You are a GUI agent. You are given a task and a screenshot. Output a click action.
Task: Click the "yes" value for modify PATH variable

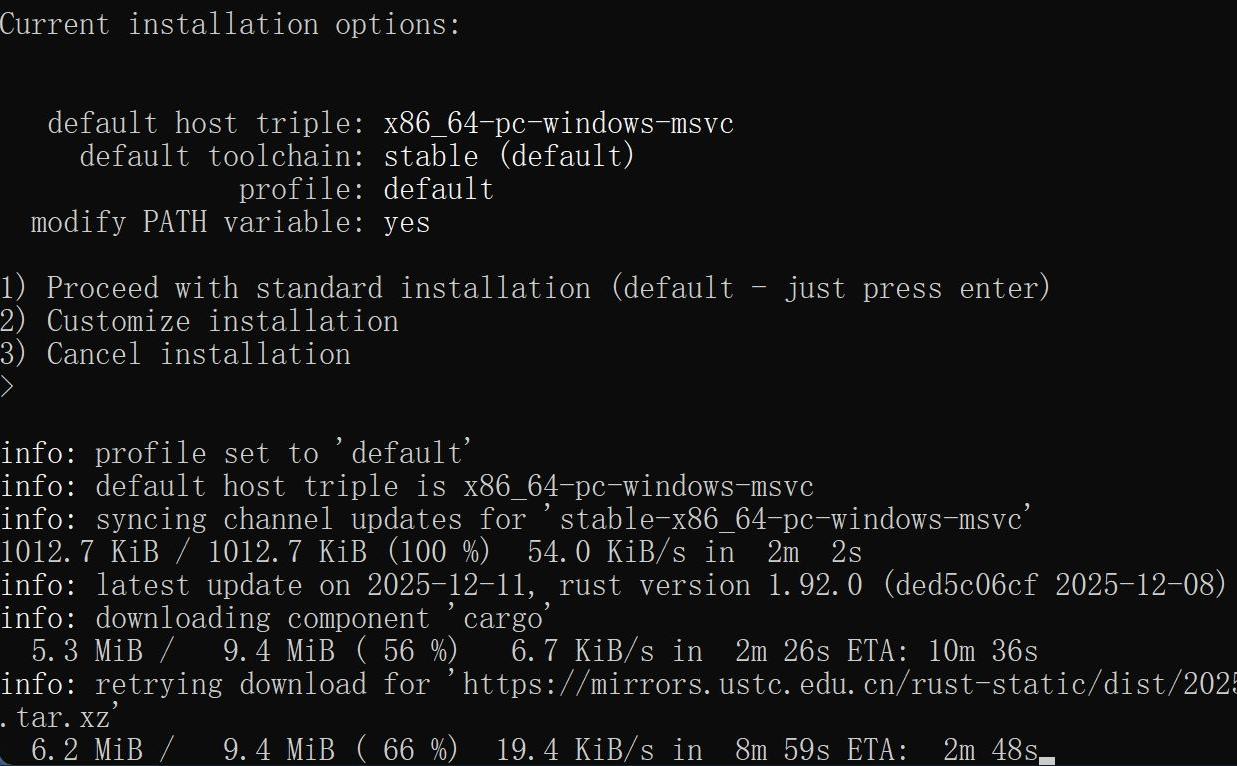tap(407, 223)
